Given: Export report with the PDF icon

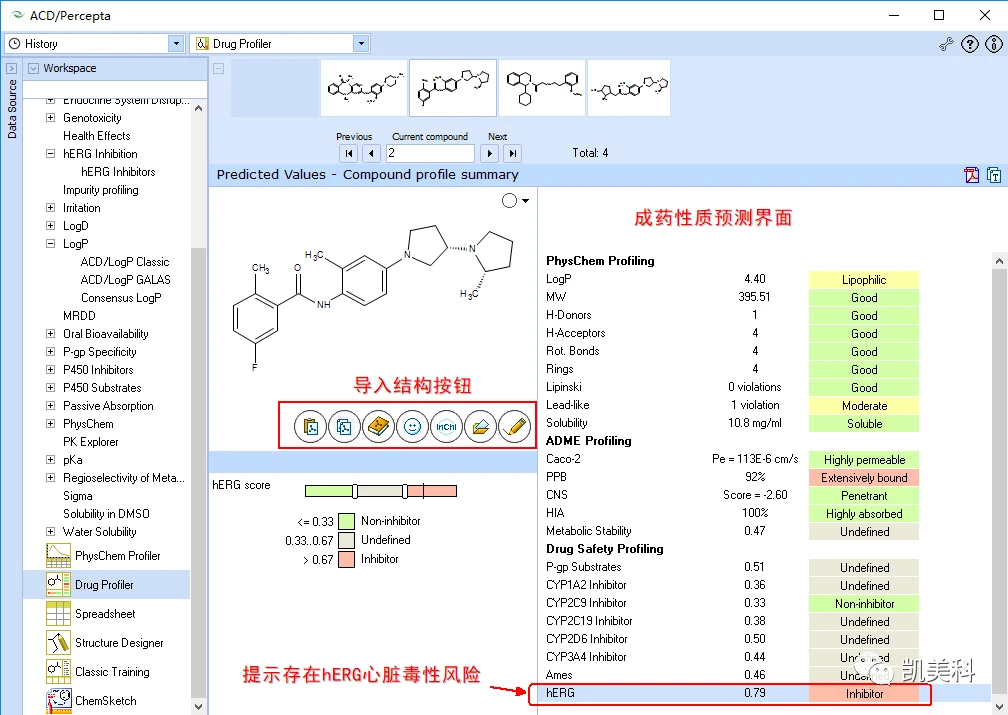Looking at the screenshot, I should [971, 174].
